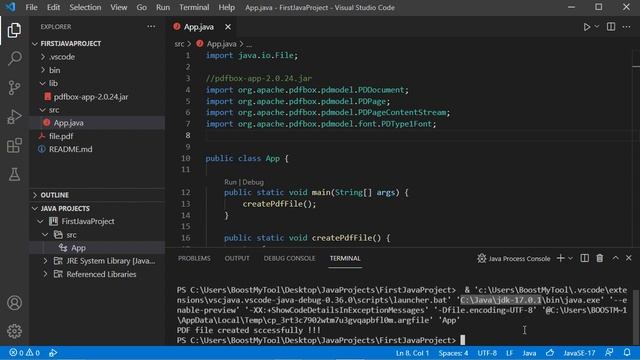
Task: Open the Go menu
Action: click(141, 7)
